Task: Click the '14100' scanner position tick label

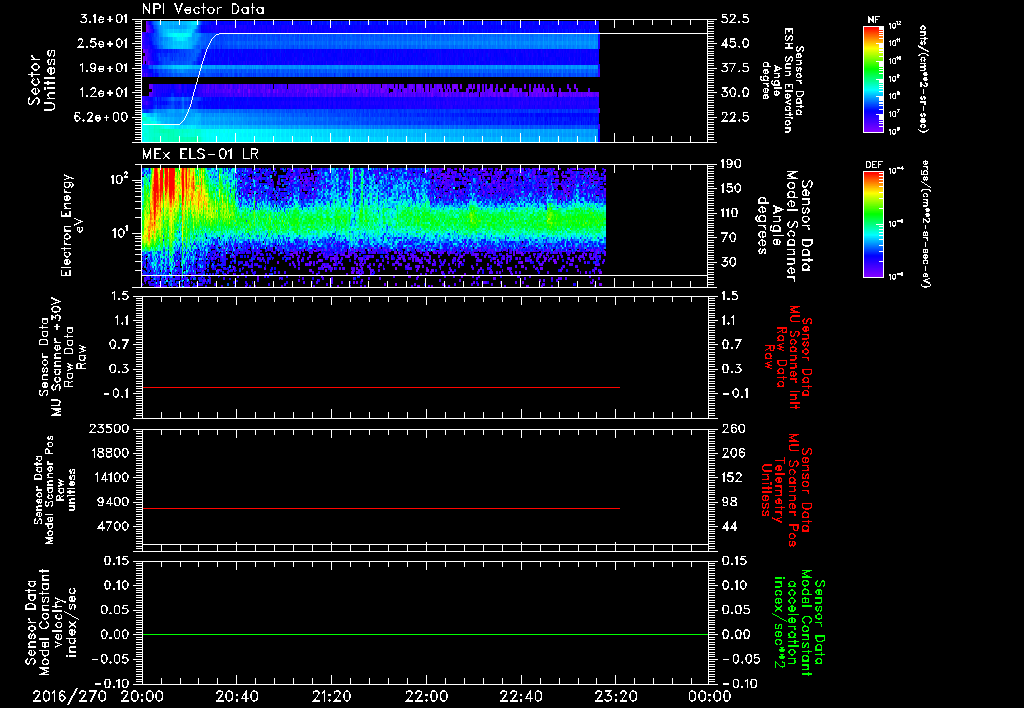Action: pyautogui.click(x=109, y=477)
